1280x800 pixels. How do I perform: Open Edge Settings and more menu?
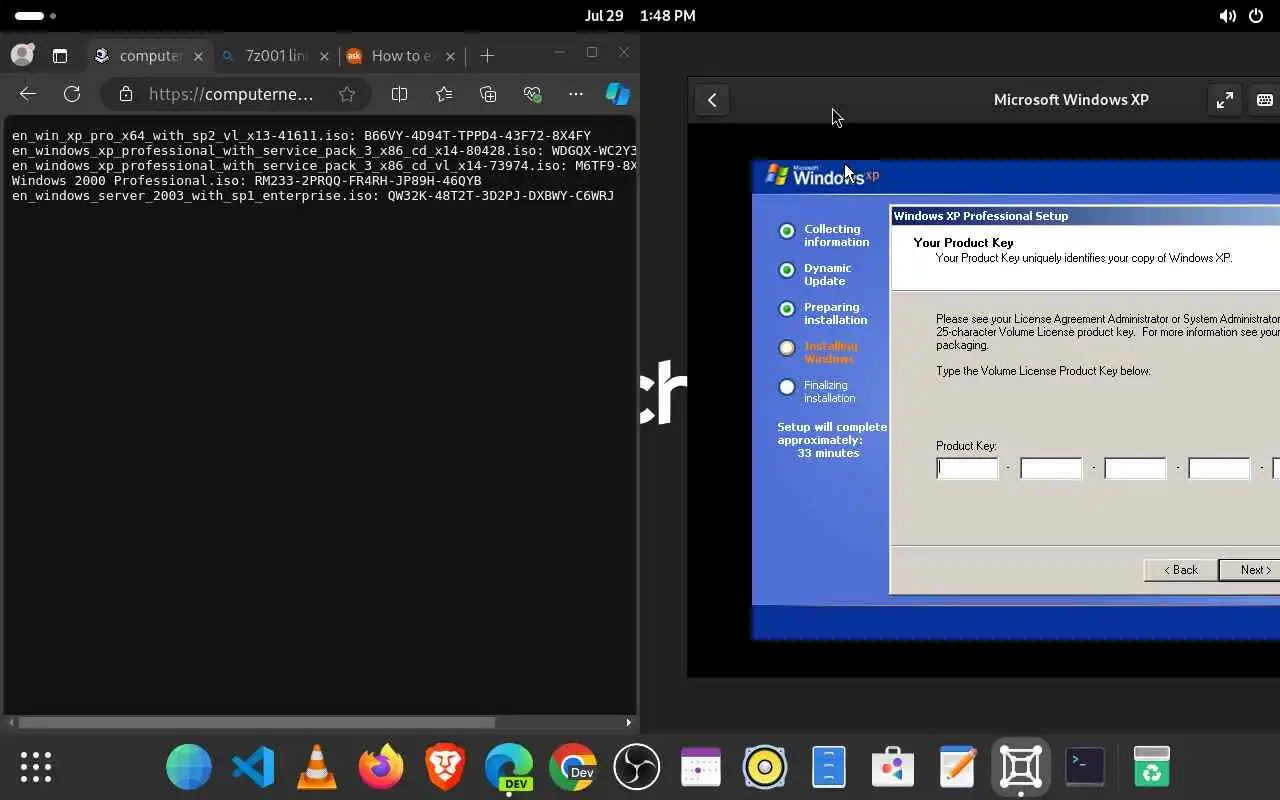[575, 94]
